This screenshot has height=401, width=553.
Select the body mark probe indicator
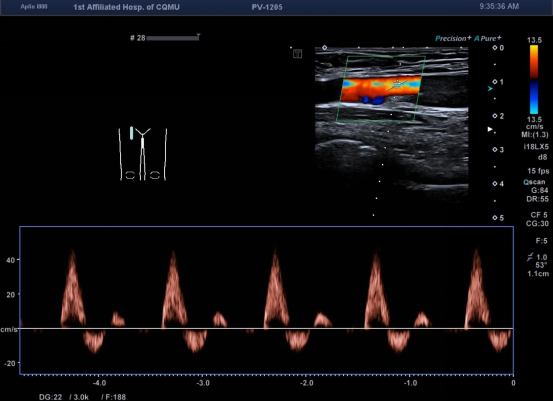pyautogui.click(x=132, y=133)
